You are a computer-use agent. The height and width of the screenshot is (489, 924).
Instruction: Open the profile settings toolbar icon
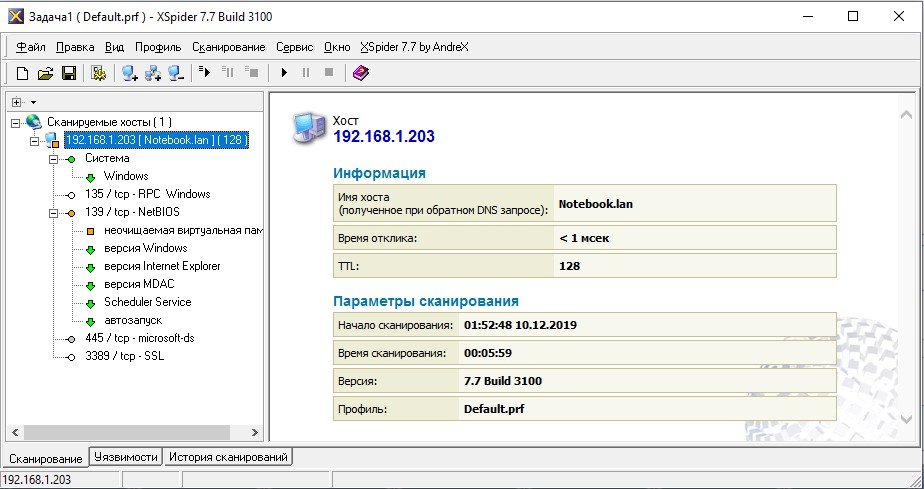(98, 73)
